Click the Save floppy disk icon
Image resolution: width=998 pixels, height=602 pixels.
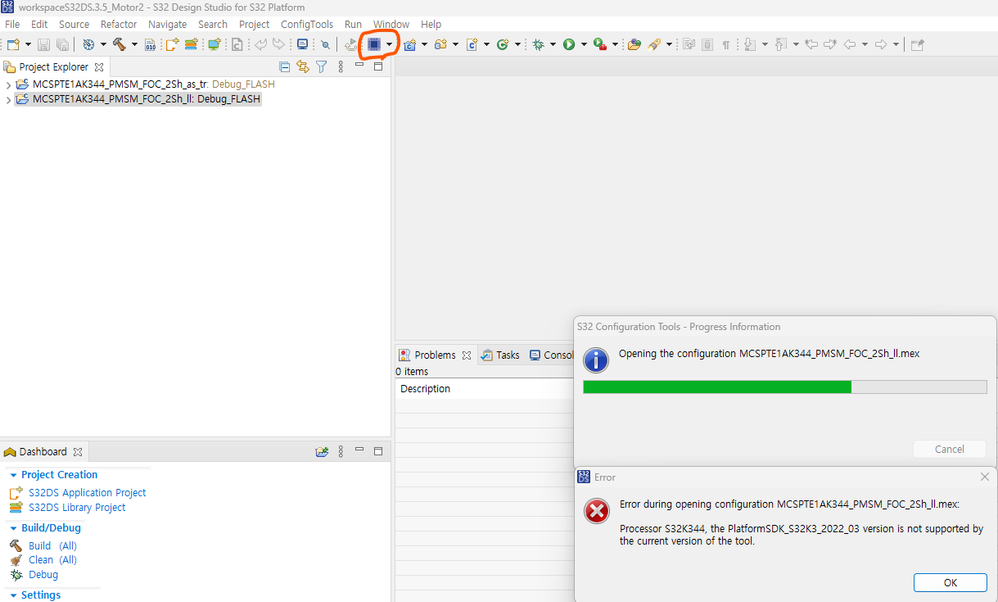(x=43, y=45)
